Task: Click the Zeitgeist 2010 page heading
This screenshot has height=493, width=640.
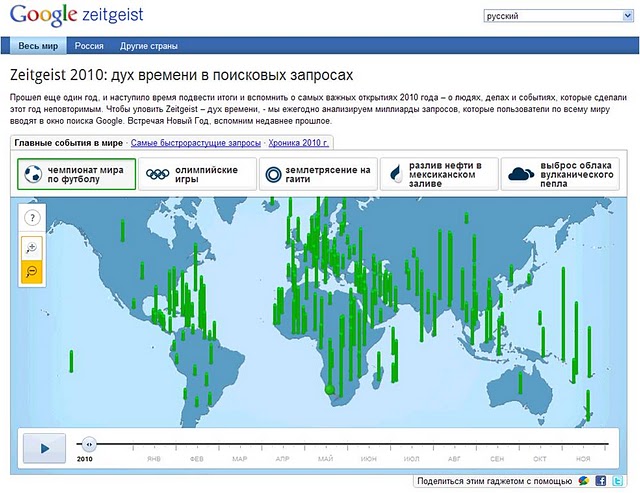Action: pyautogui.click(x=182, y=76)
